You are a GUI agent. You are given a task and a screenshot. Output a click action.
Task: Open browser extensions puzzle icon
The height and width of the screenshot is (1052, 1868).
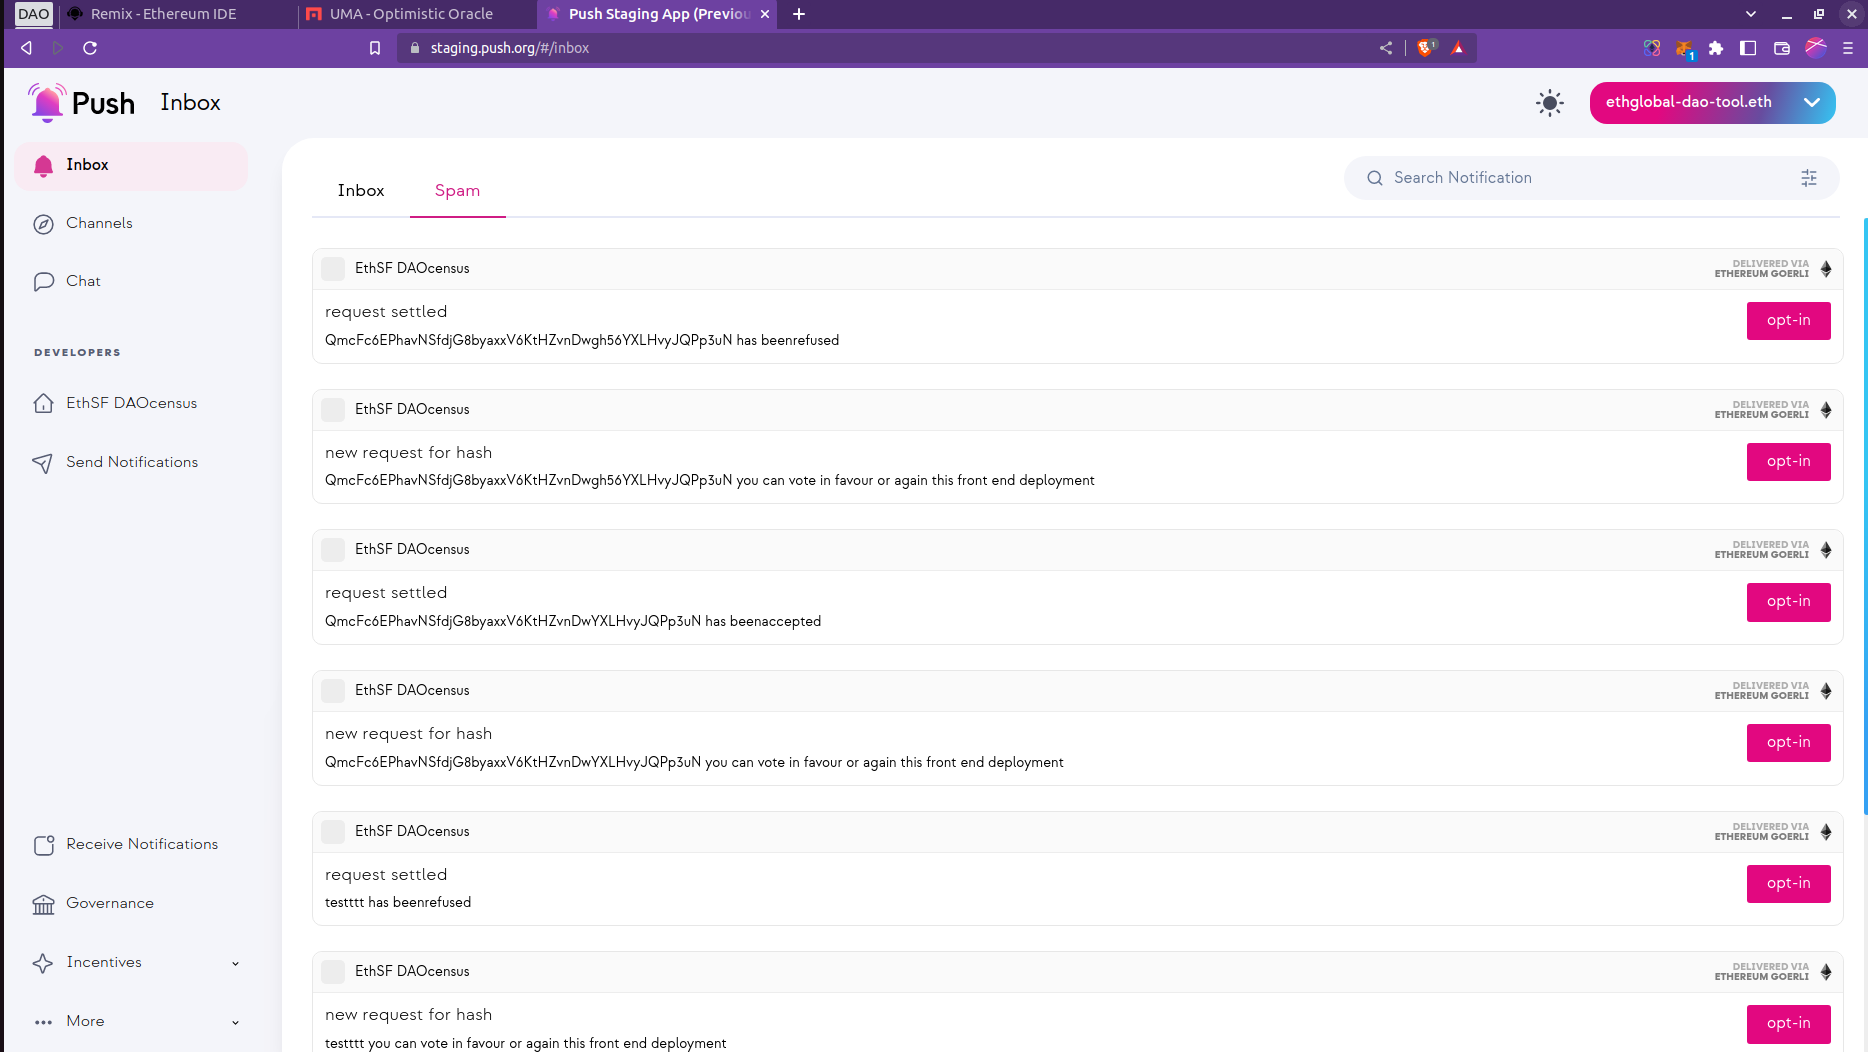click(1716, 48)
